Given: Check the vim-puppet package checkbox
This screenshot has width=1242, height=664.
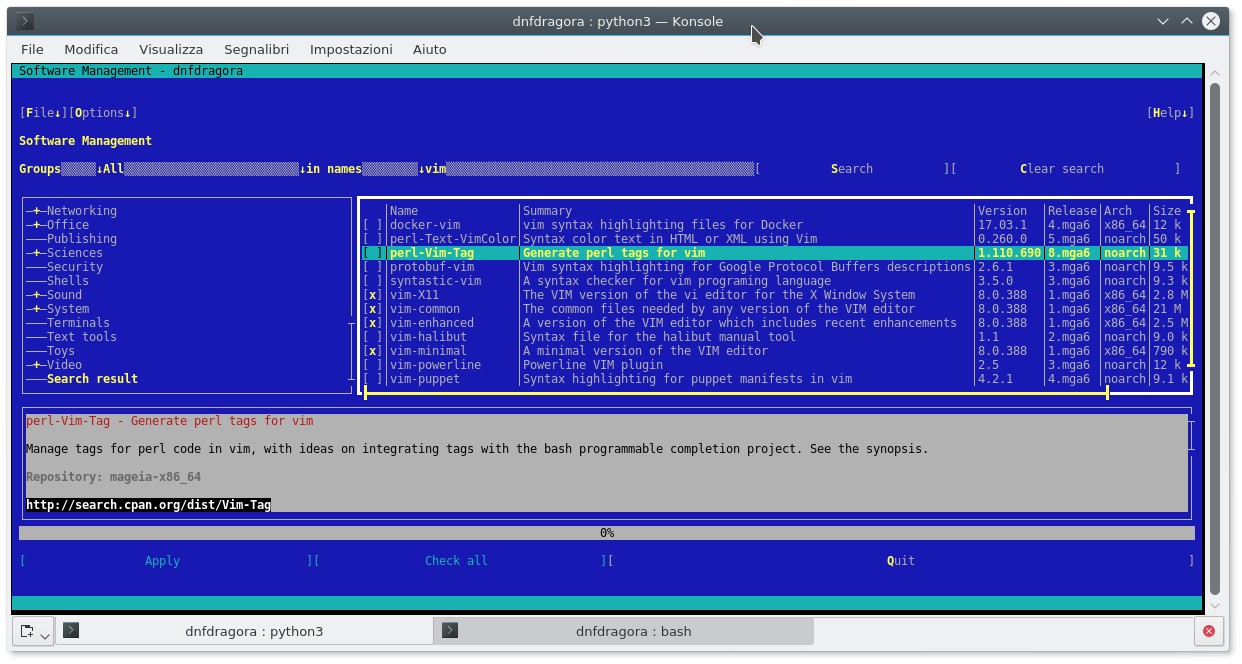Looking at the screenshot, I should [372, 379].
